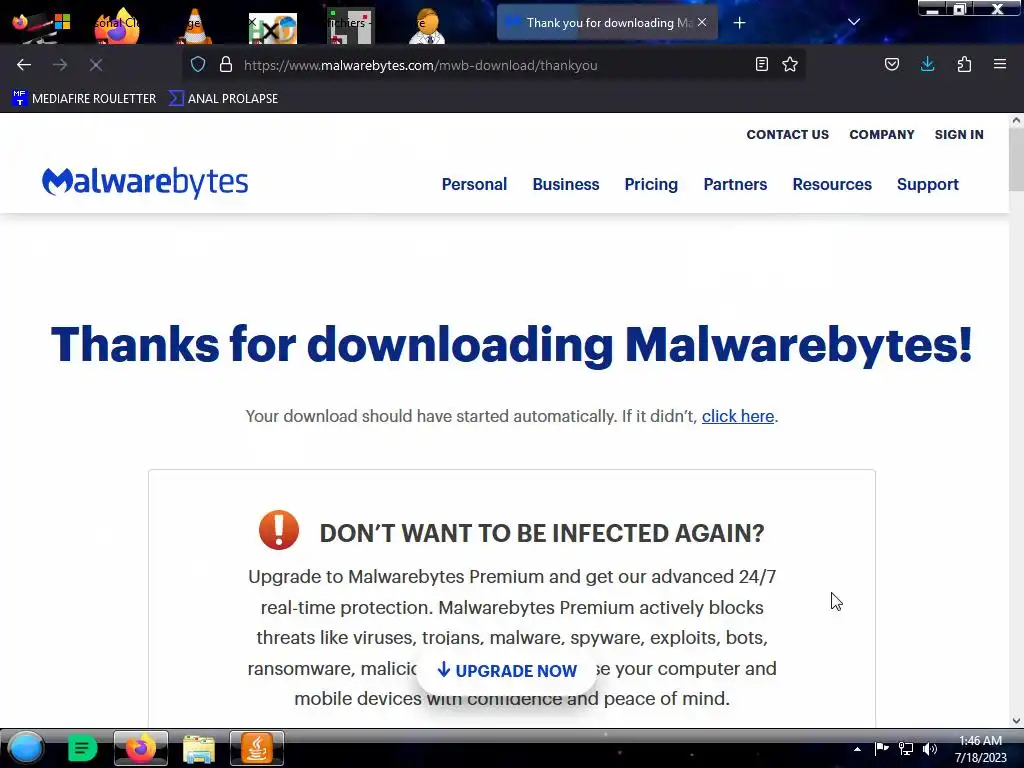Show tracking protection shield info
This screenshot has height=768, width=1024.
[x=198, y=65]
